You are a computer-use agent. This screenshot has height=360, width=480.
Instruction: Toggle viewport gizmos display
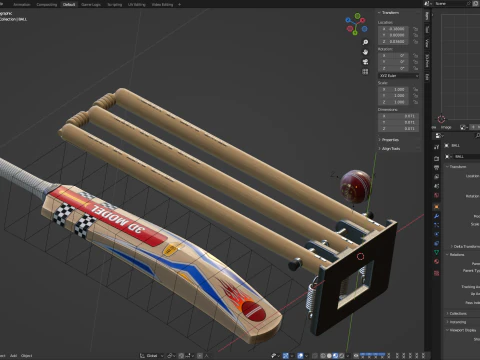(285, 356)
